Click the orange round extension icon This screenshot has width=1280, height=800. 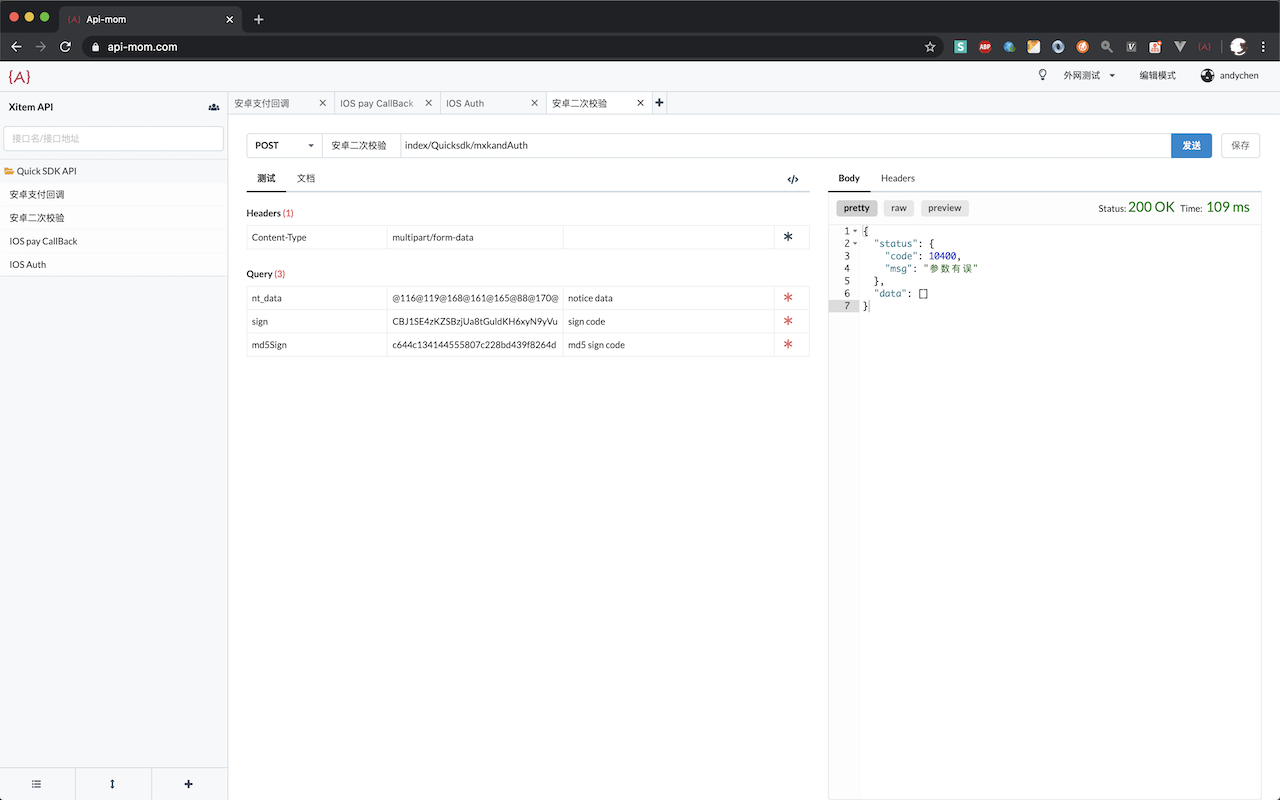(1083, 47)
